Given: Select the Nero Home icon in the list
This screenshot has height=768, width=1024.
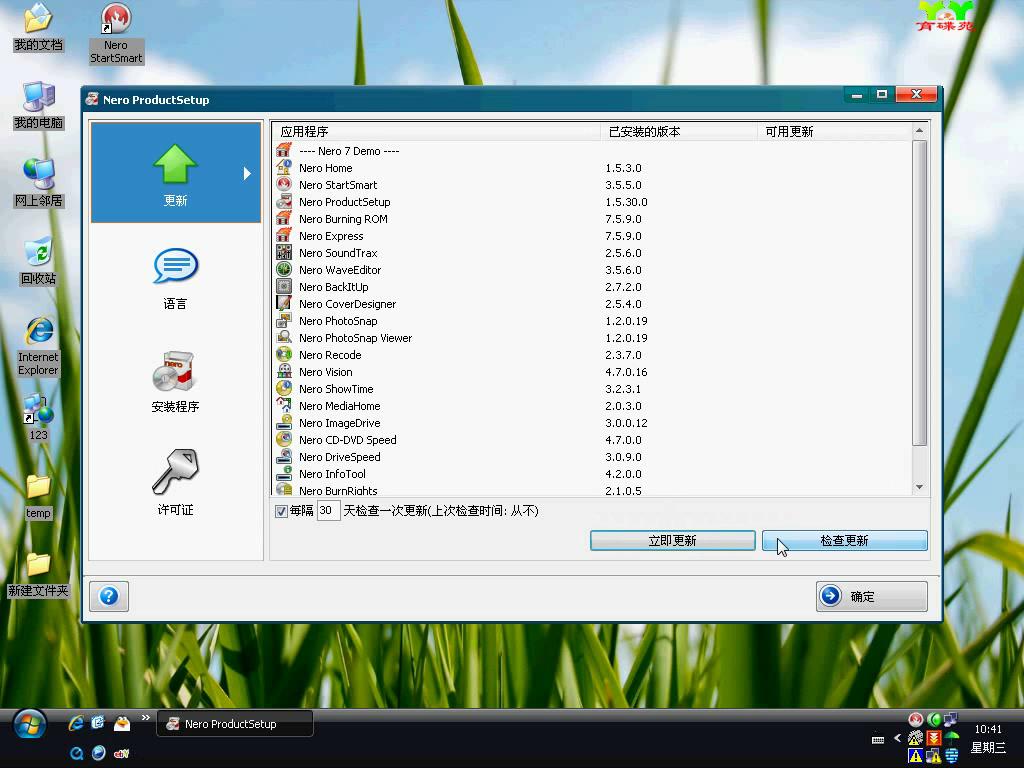Looking at the screenshot, I should [x=283, y=168].
